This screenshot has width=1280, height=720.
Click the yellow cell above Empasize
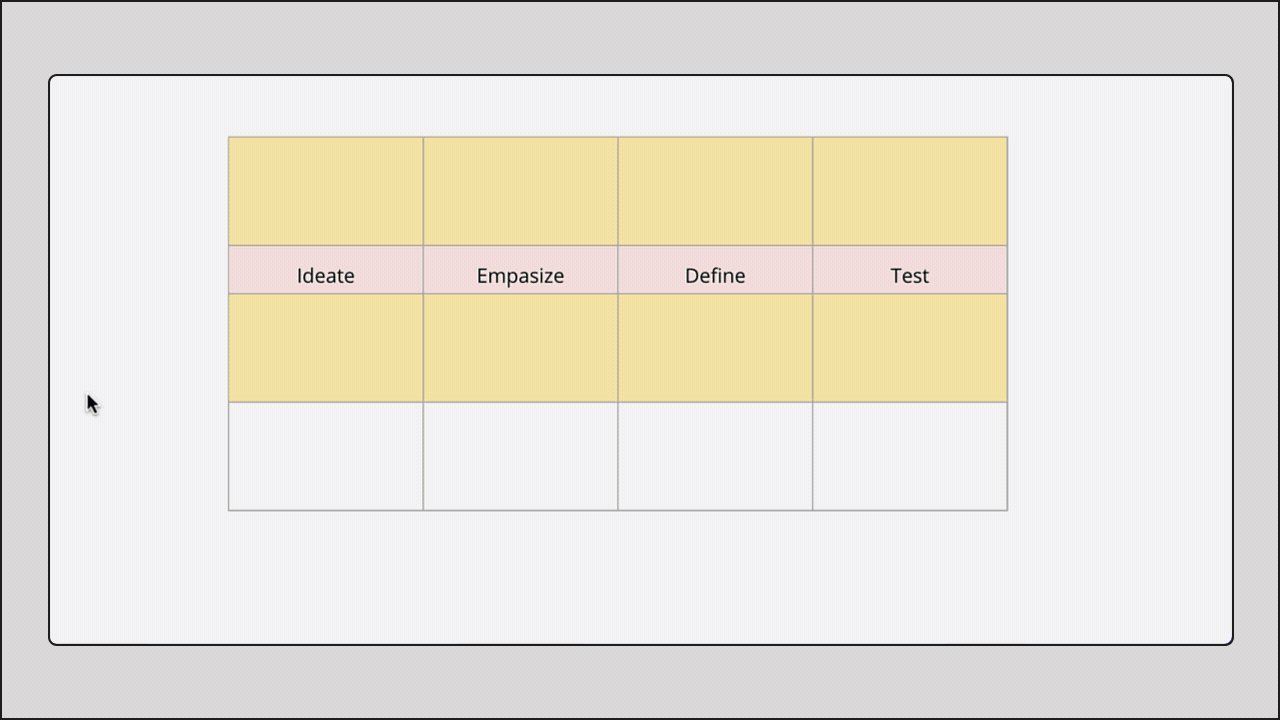tap(520, 191)
